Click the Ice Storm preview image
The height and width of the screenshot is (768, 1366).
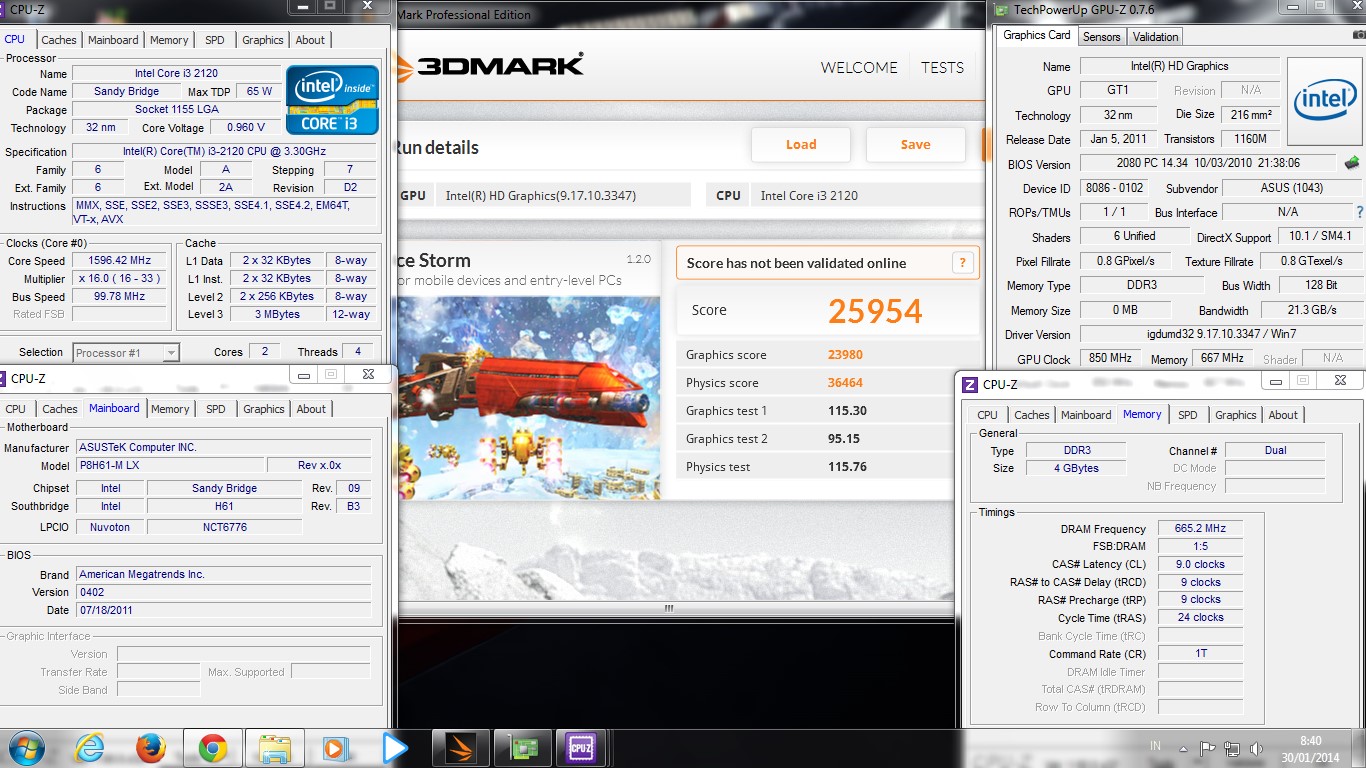point(529,398)
